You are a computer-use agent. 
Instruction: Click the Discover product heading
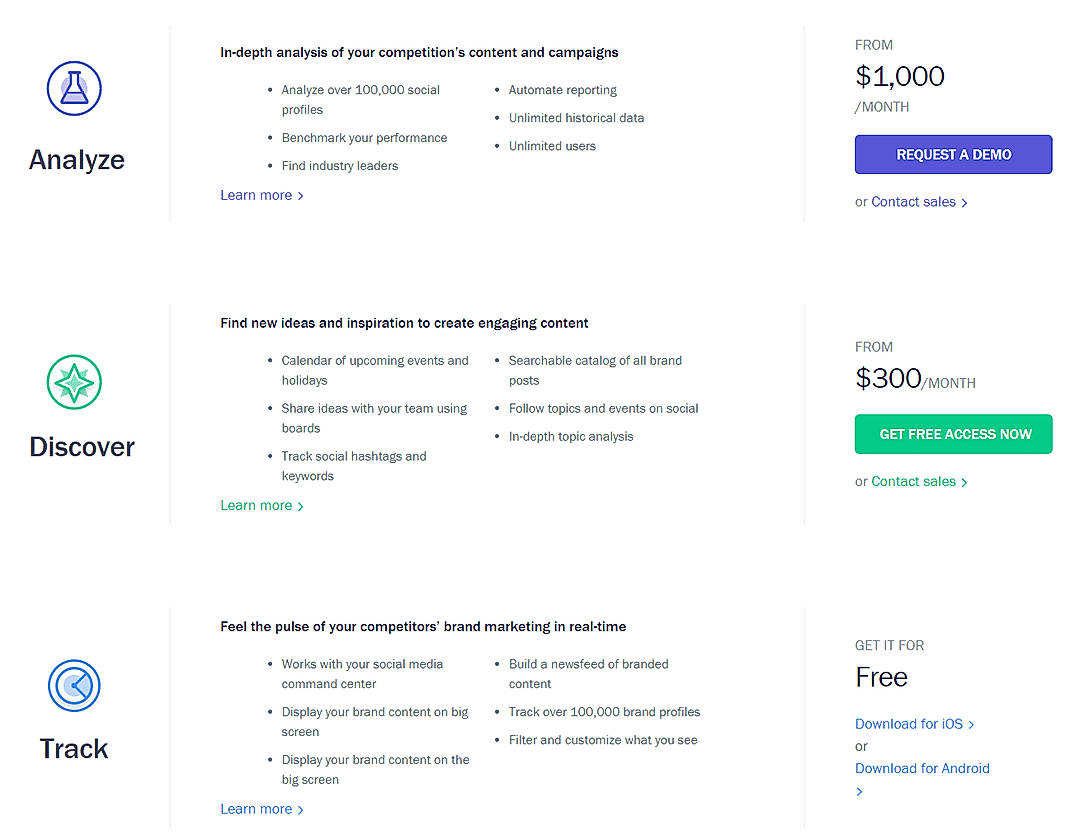point(82,447)
